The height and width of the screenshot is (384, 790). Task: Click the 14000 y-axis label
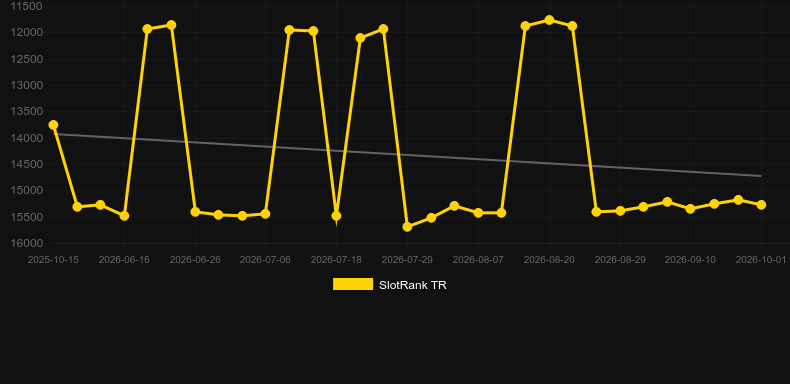26,138
